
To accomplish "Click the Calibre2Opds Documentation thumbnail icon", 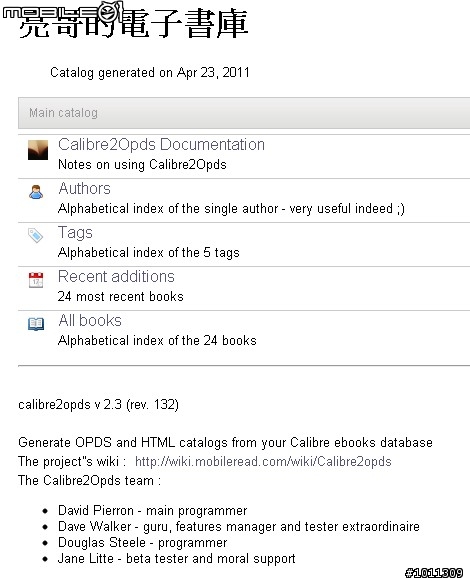I will (x=38, y=150).
